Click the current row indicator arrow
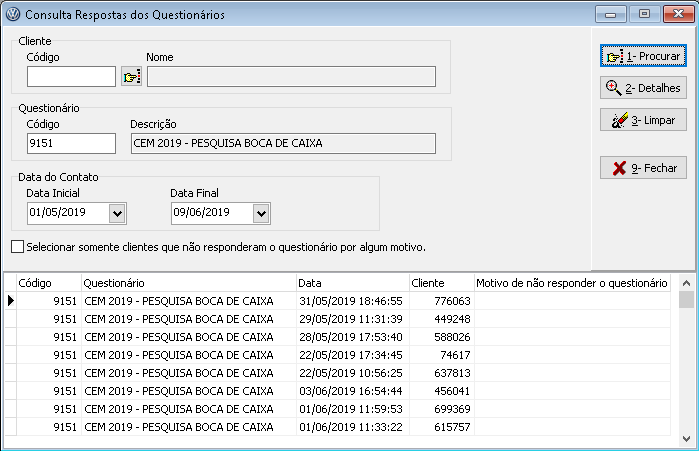This screenshot has width=699, height=451. [x=11, y=301]
